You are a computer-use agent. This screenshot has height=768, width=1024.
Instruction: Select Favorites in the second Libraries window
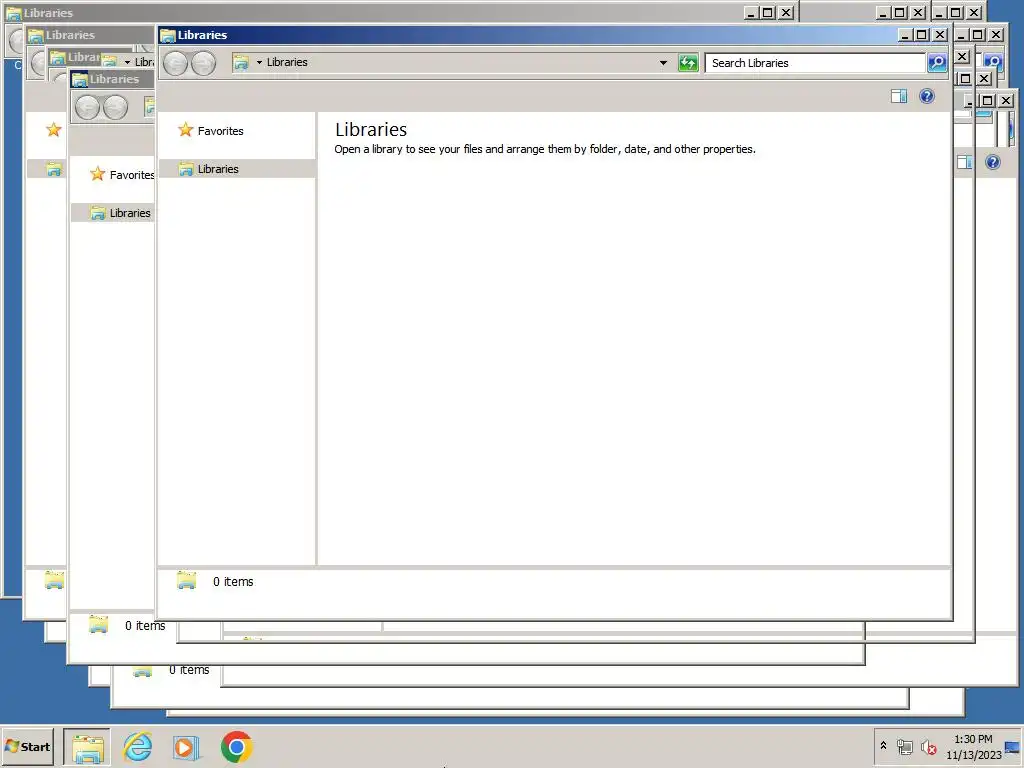coord(131,174)
